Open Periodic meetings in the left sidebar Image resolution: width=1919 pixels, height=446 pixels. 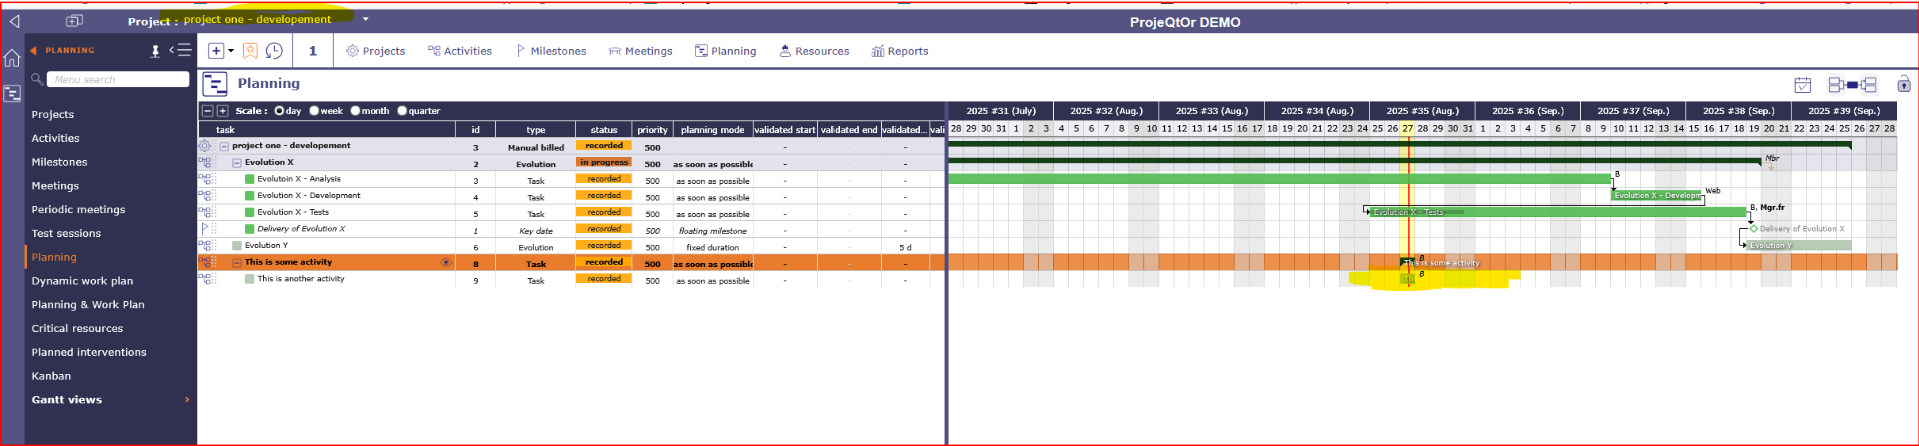(78, 210)
